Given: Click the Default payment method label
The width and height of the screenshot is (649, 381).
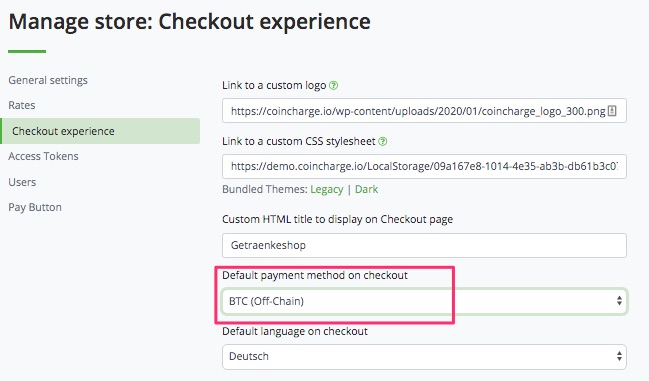Looking at the screenshot, I should [x=315, y=276].
